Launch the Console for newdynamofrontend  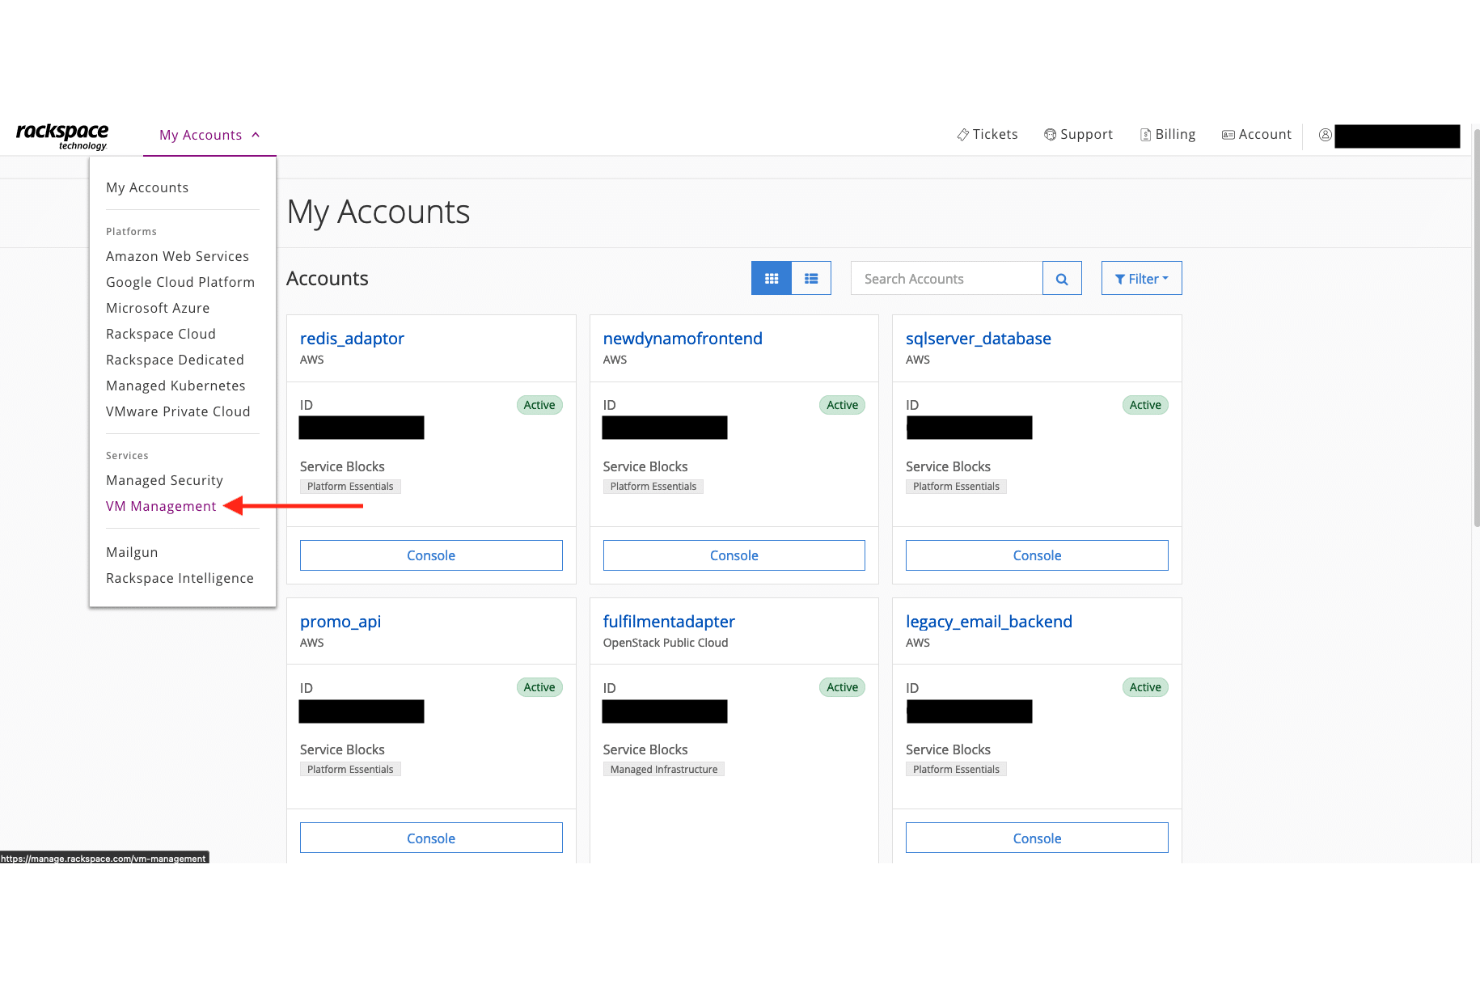coord(733,555)
